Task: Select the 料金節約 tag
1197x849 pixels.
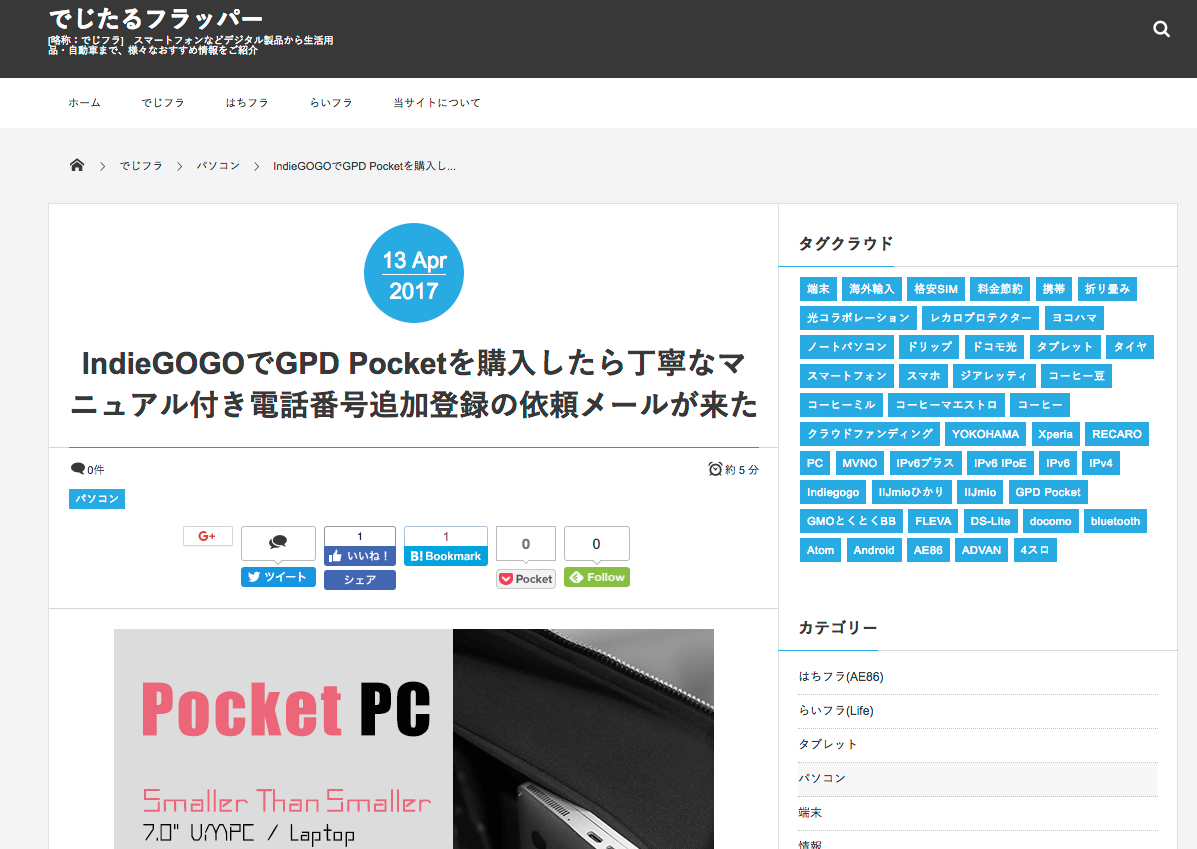Action: click(1000, 289)
